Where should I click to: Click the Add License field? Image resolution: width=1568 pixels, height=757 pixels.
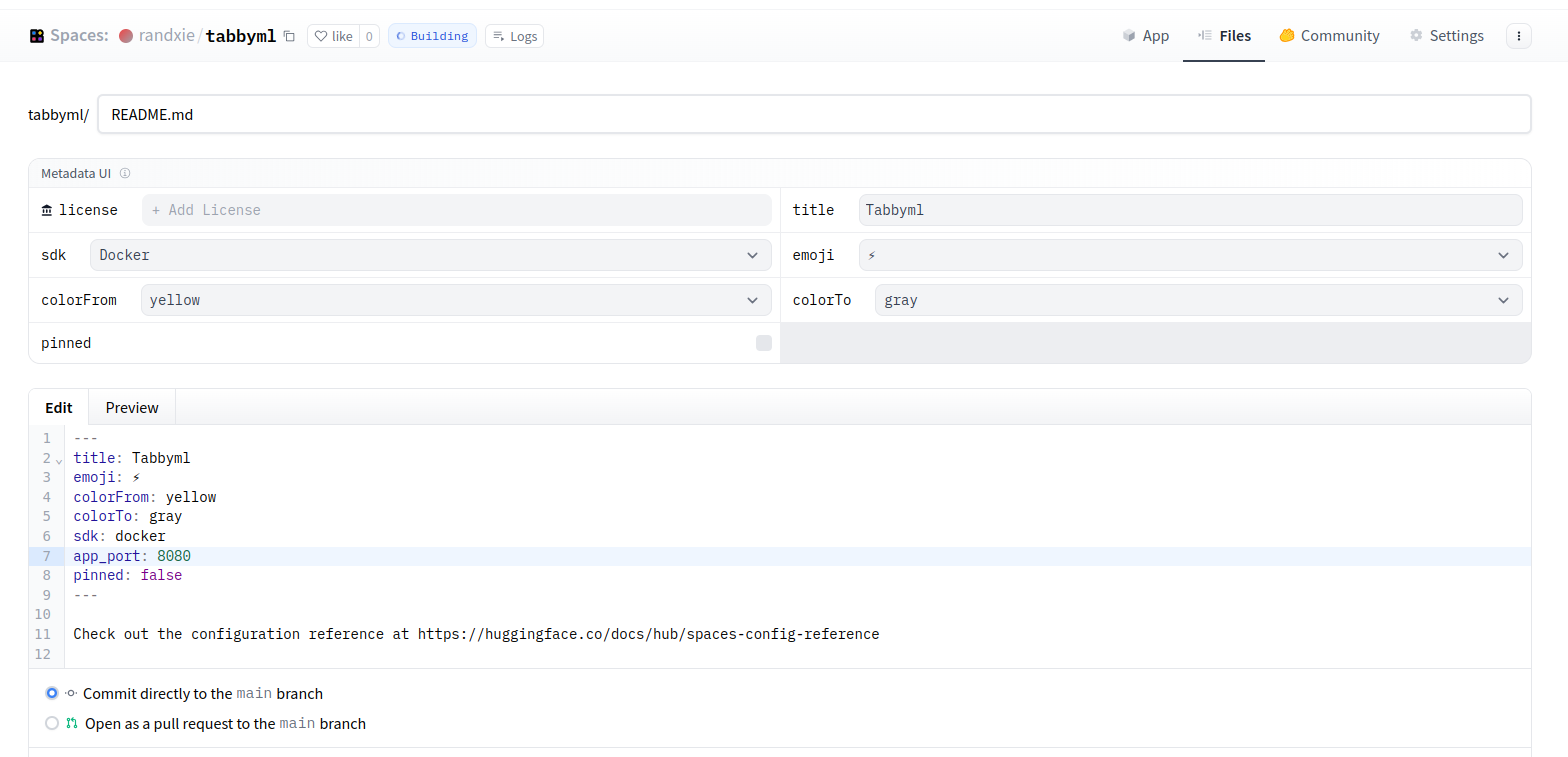click(456, 210)
